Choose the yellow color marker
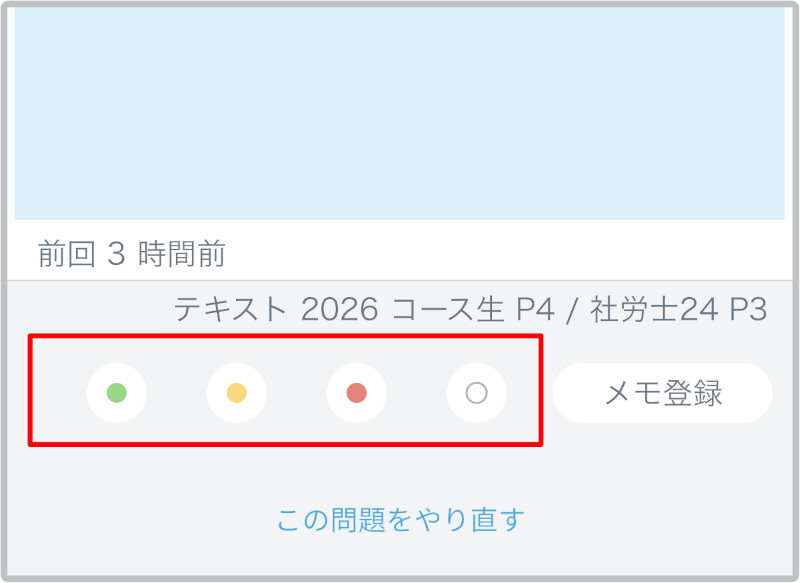This screenshot has height=583, width=800. (236, 393)
